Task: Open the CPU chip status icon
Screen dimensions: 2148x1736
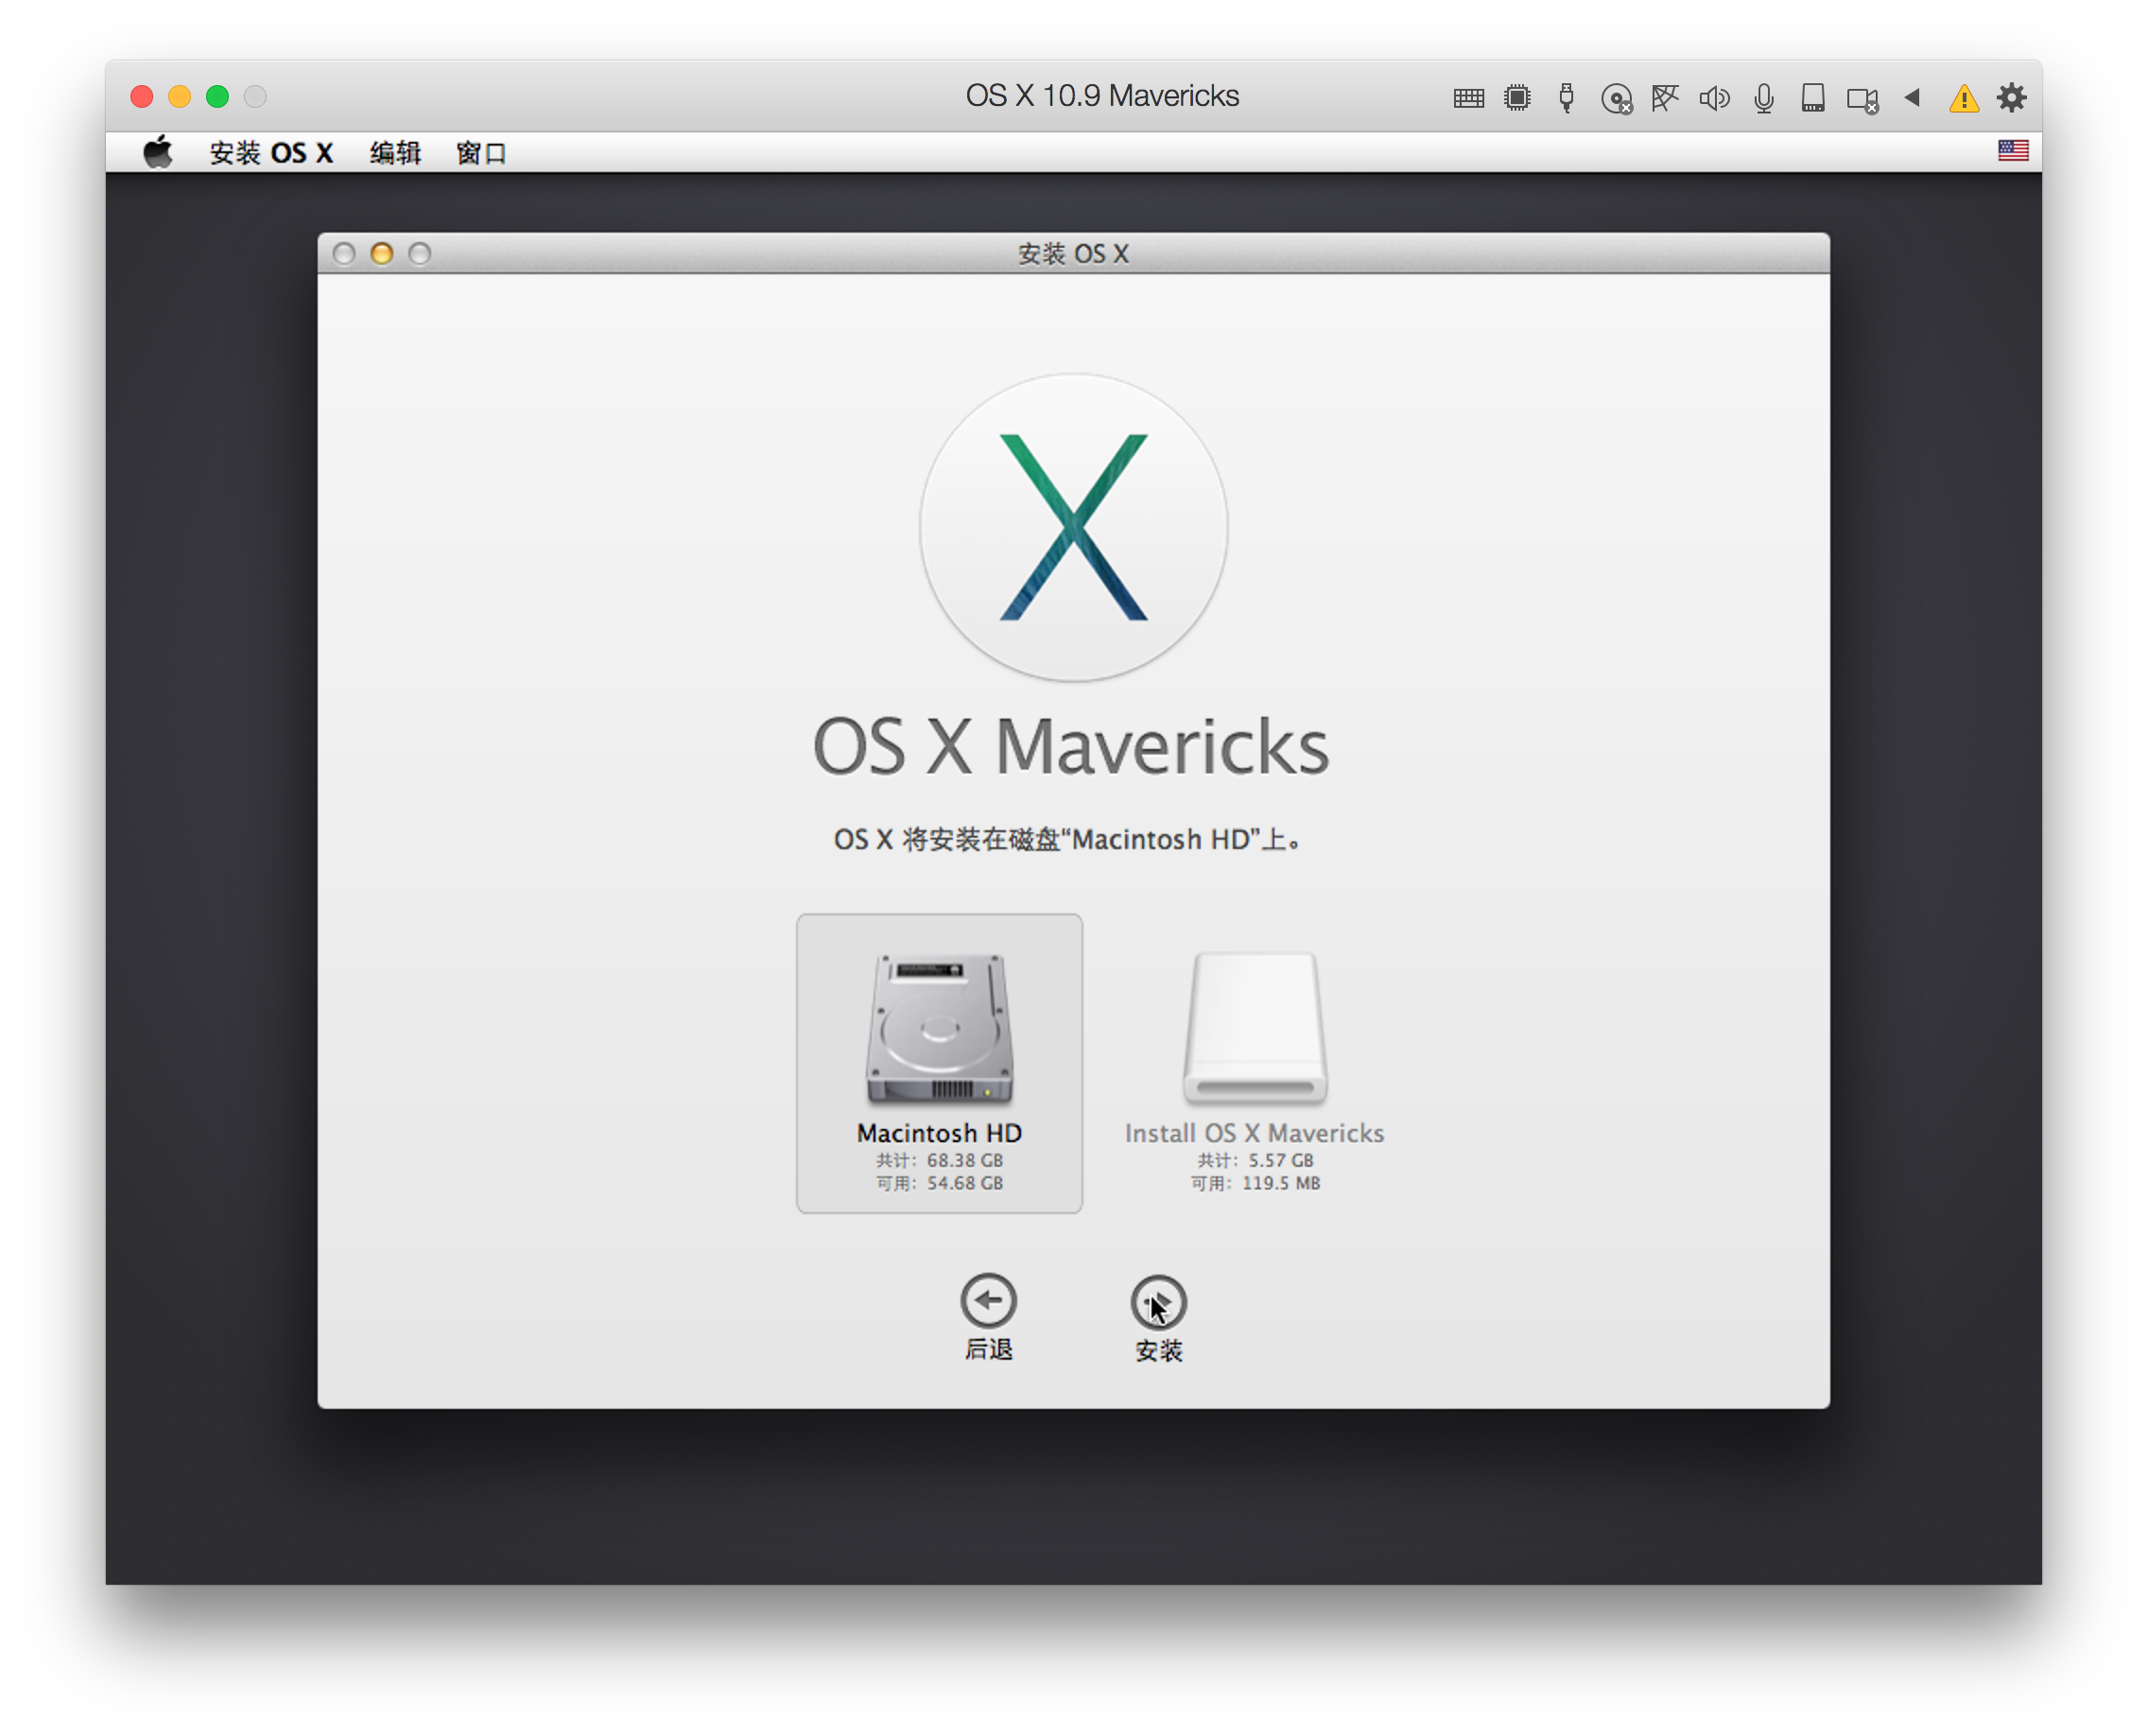Action: click(x=1517, y=98)
